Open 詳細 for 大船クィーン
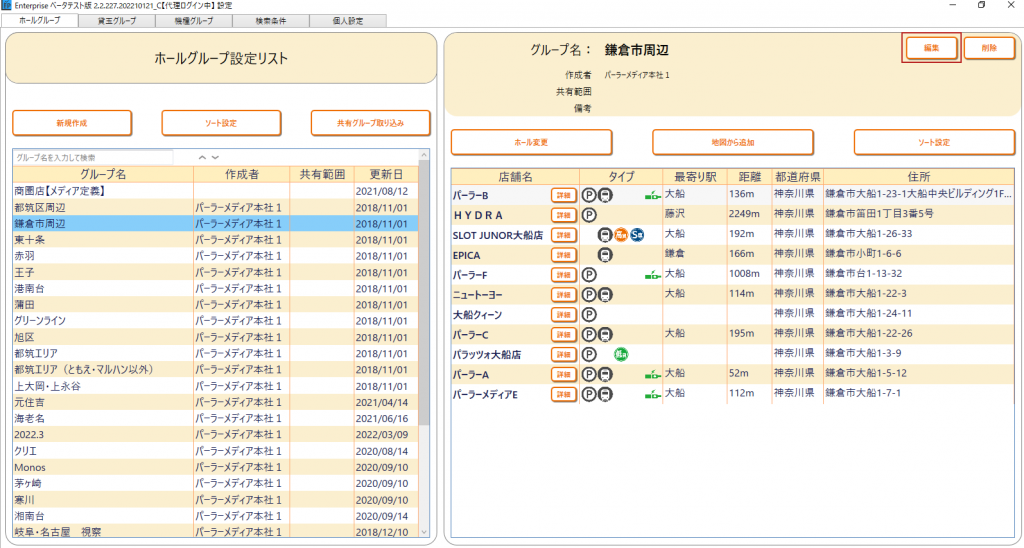1024x548 pixels. click(x=564, y=315)
